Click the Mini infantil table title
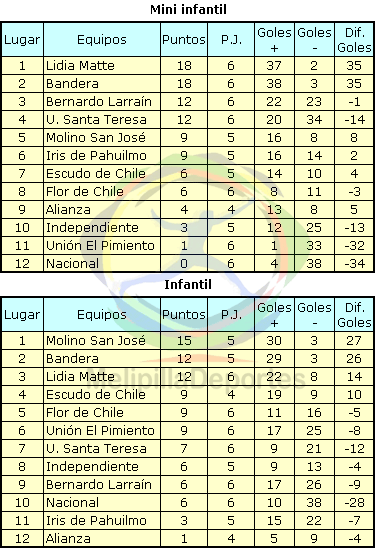 click(188, 9)
